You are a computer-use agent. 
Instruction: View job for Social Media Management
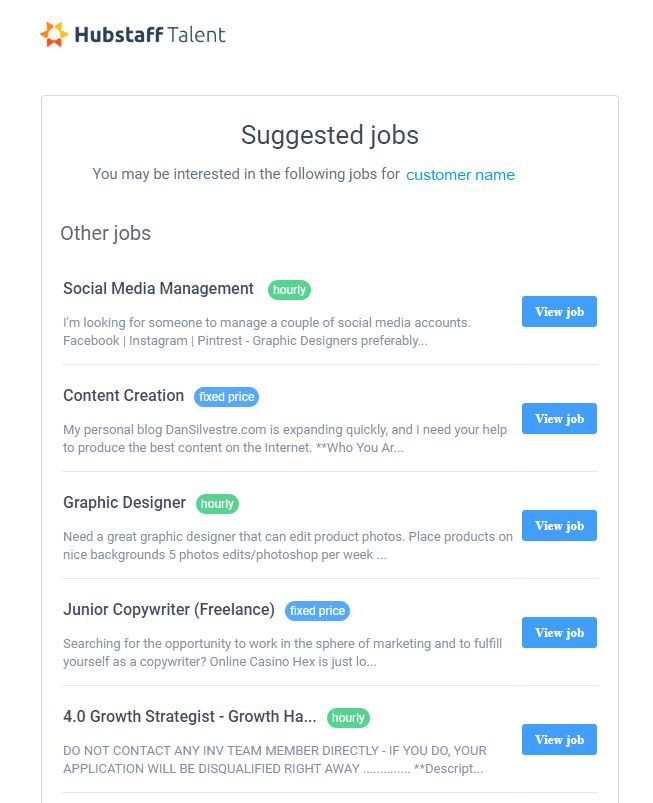click(559, 311)
